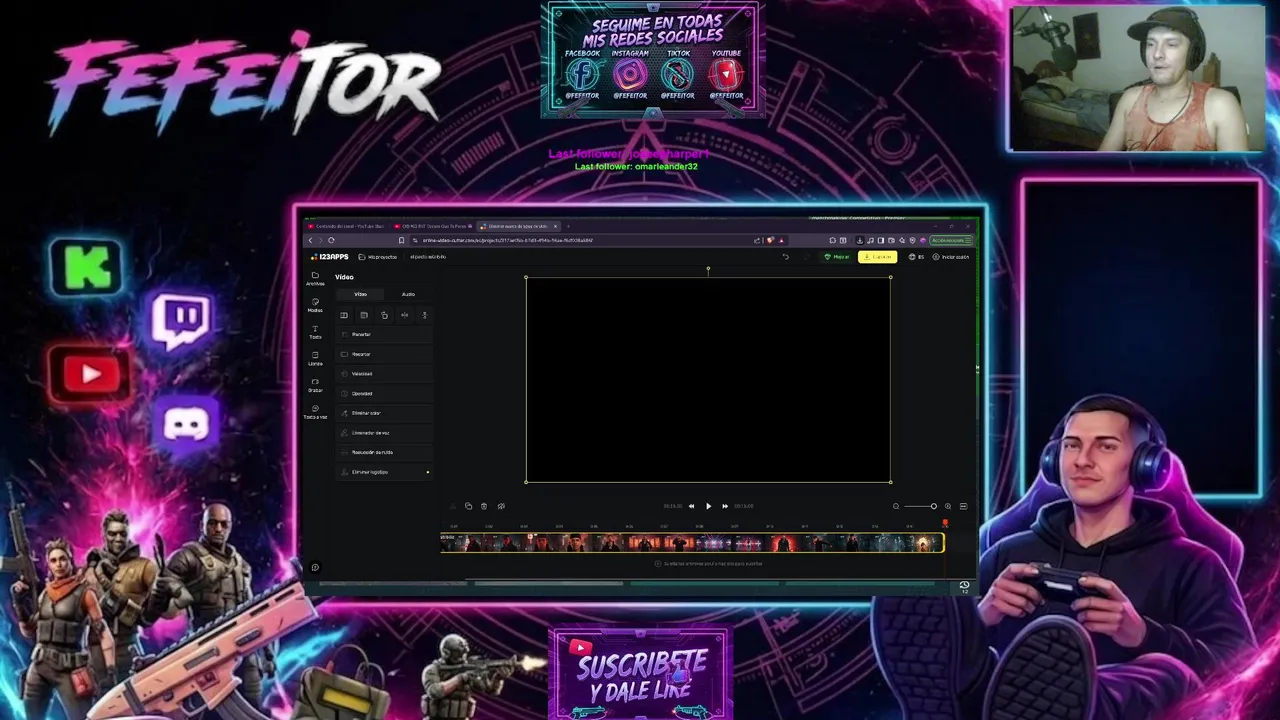Click the duplicate clip icon above the timeline
The image size is (1280, 720).
click(x=468, y=506)
